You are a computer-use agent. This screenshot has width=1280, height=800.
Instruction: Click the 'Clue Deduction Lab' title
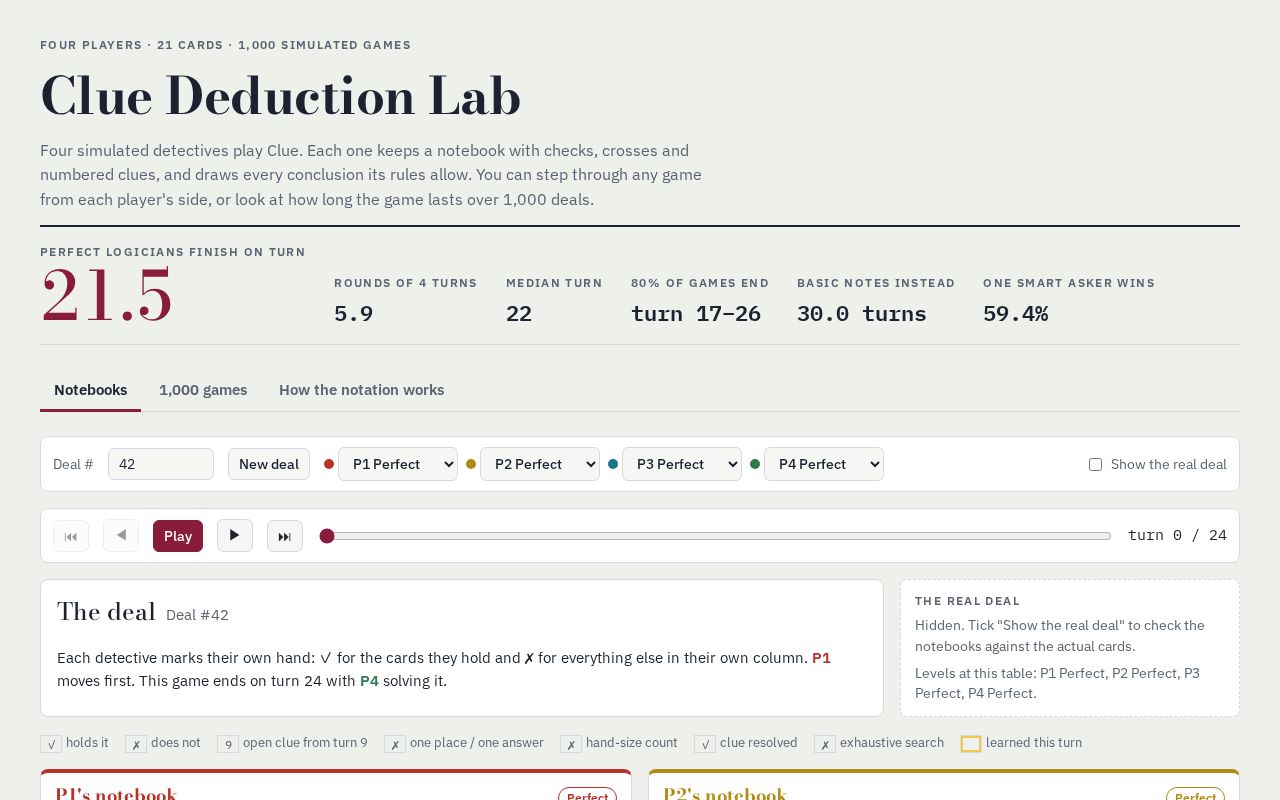(281, 96)
